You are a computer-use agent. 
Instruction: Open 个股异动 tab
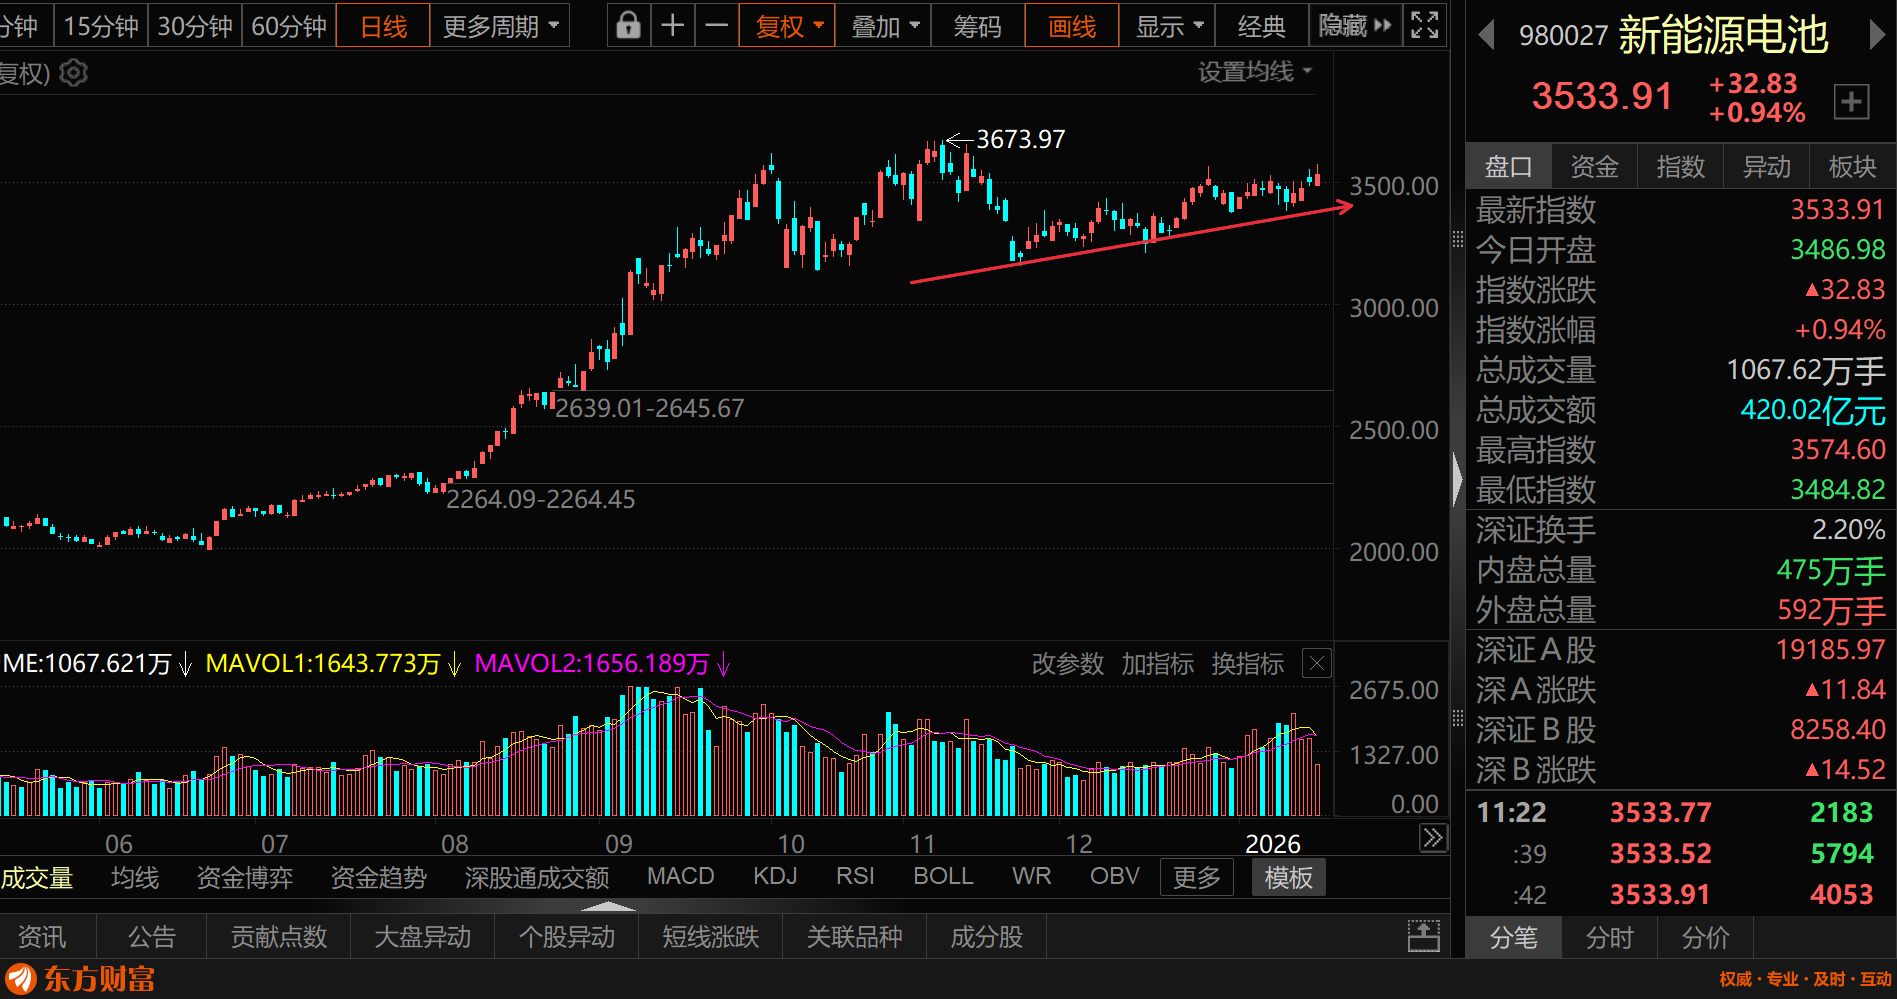click(x=567, y=937)
